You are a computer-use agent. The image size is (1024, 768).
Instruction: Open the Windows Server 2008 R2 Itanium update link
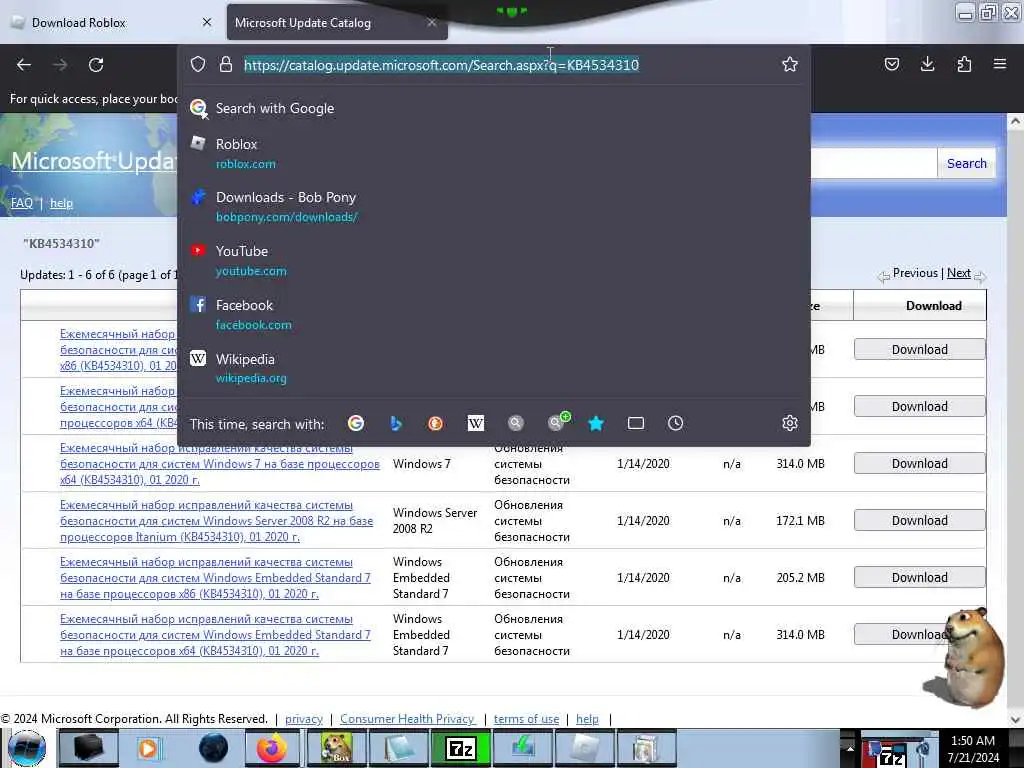(217, 520)
